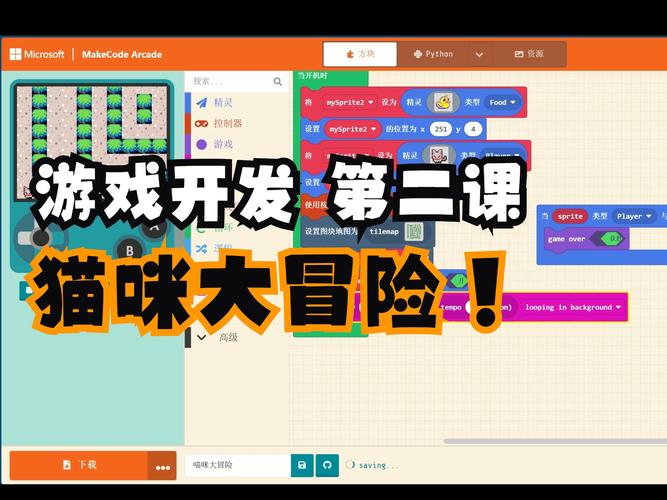The image size is (667, 500).
Task: Click the simulator joystick pad
Action: pyautogui.click(x=40, y=237)
